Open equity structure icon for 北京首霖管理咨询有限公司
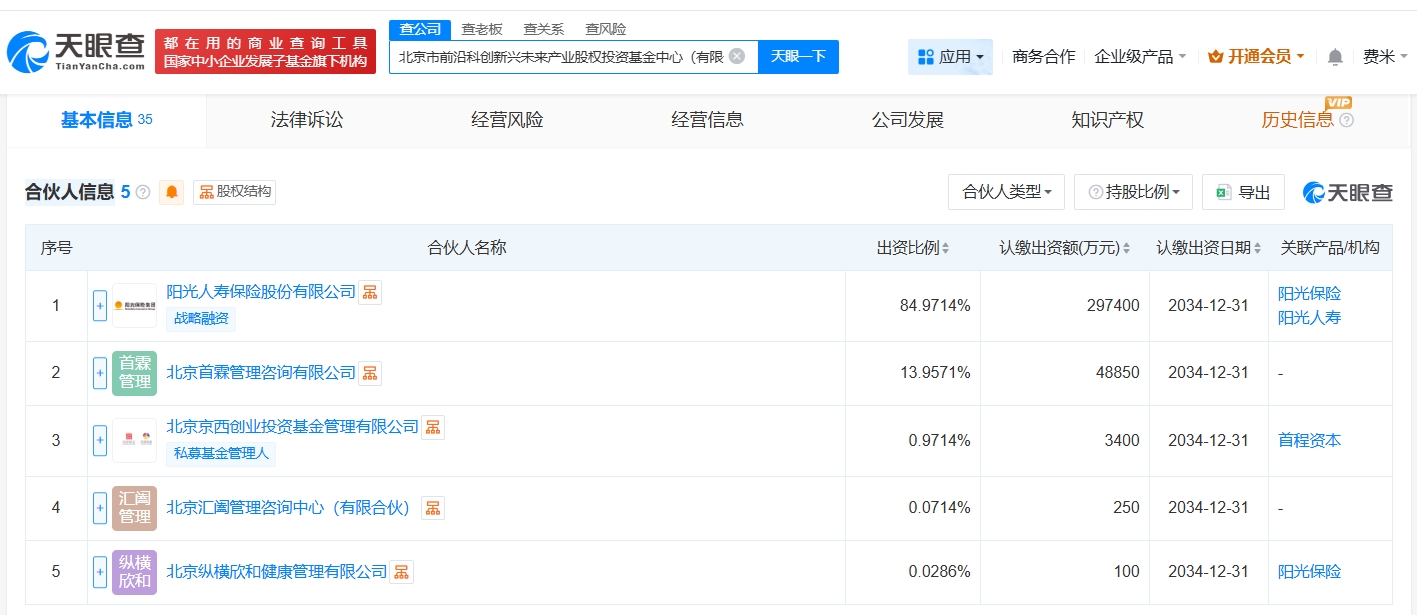 pos(370,373)
